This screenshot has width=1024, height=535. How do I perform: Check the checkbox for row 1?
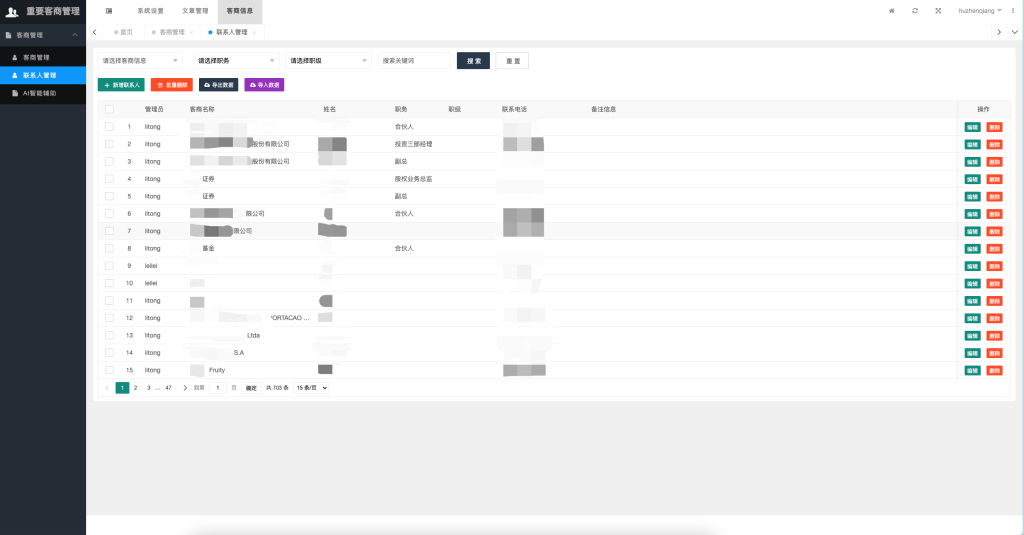pos(109,127)
